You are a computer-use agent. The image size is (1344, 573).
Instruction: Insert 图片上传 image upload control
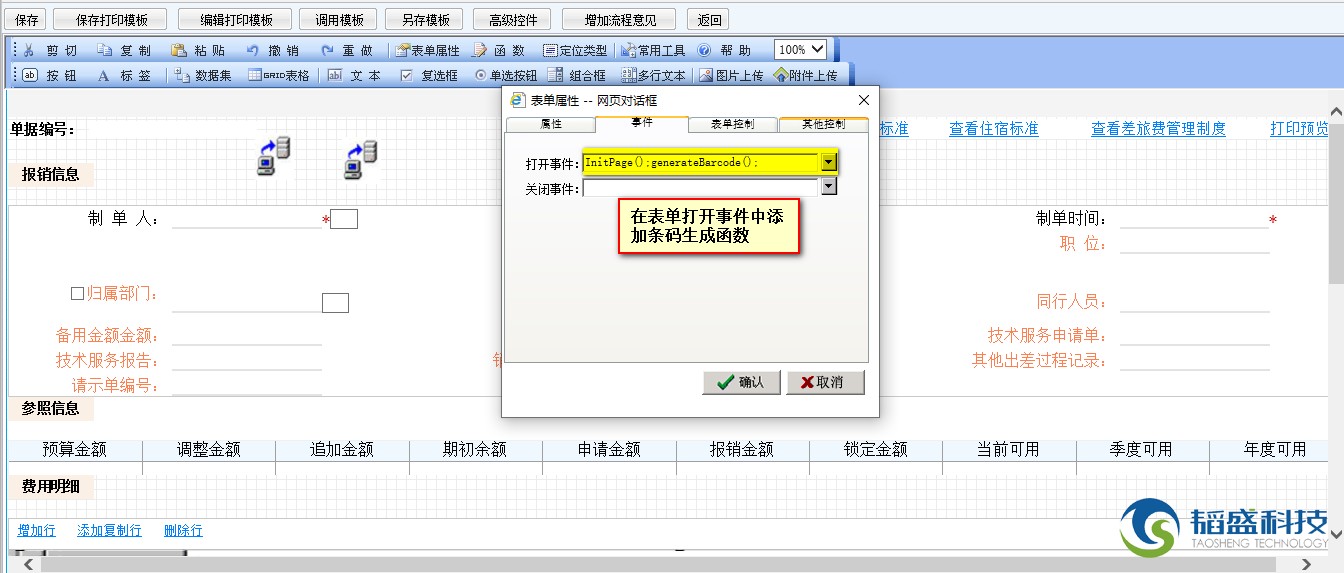coord(731,75)
